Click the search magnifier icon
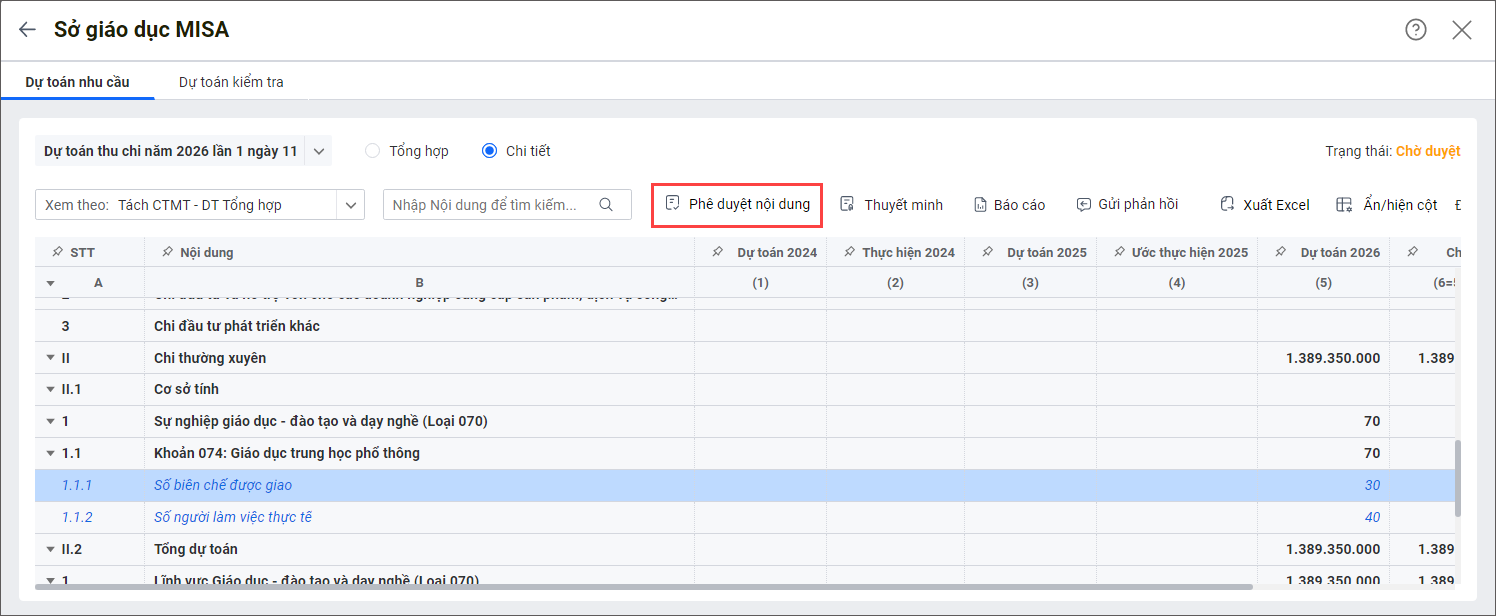 coord(606,205)
